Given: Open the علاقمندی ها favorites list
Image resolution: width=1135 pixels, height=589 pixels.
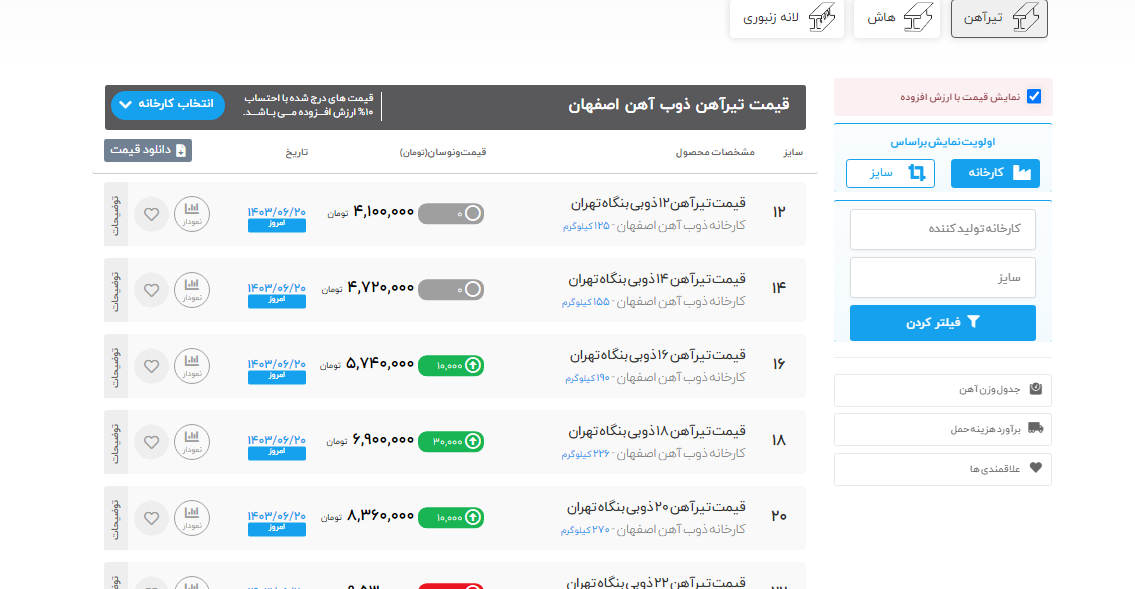Looking at the screenshot, I should click(942, 468).
